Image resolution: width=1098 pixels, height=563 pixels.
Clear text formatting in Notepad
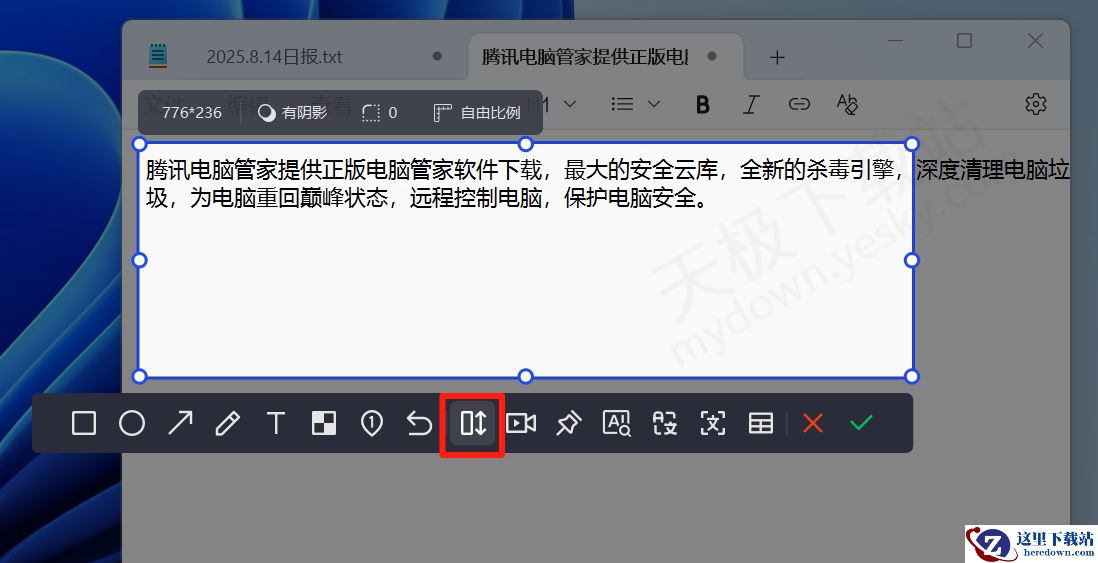pyautogui.click(x=847, y=104)
